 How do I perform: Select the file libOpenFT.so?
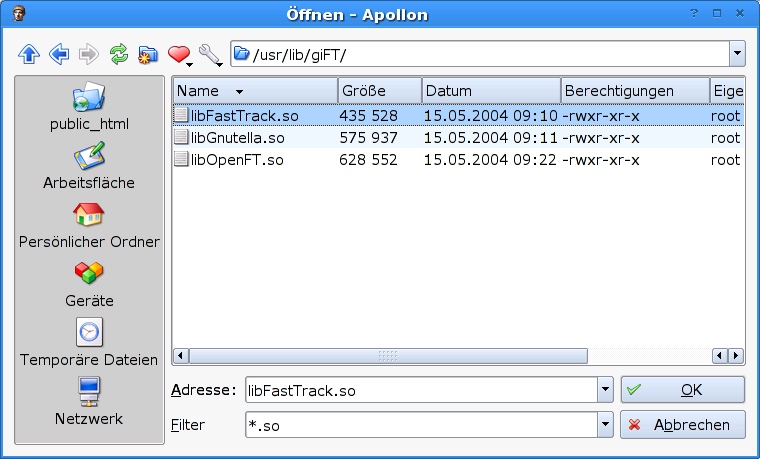pyautogui.click(x=237, y=159)
